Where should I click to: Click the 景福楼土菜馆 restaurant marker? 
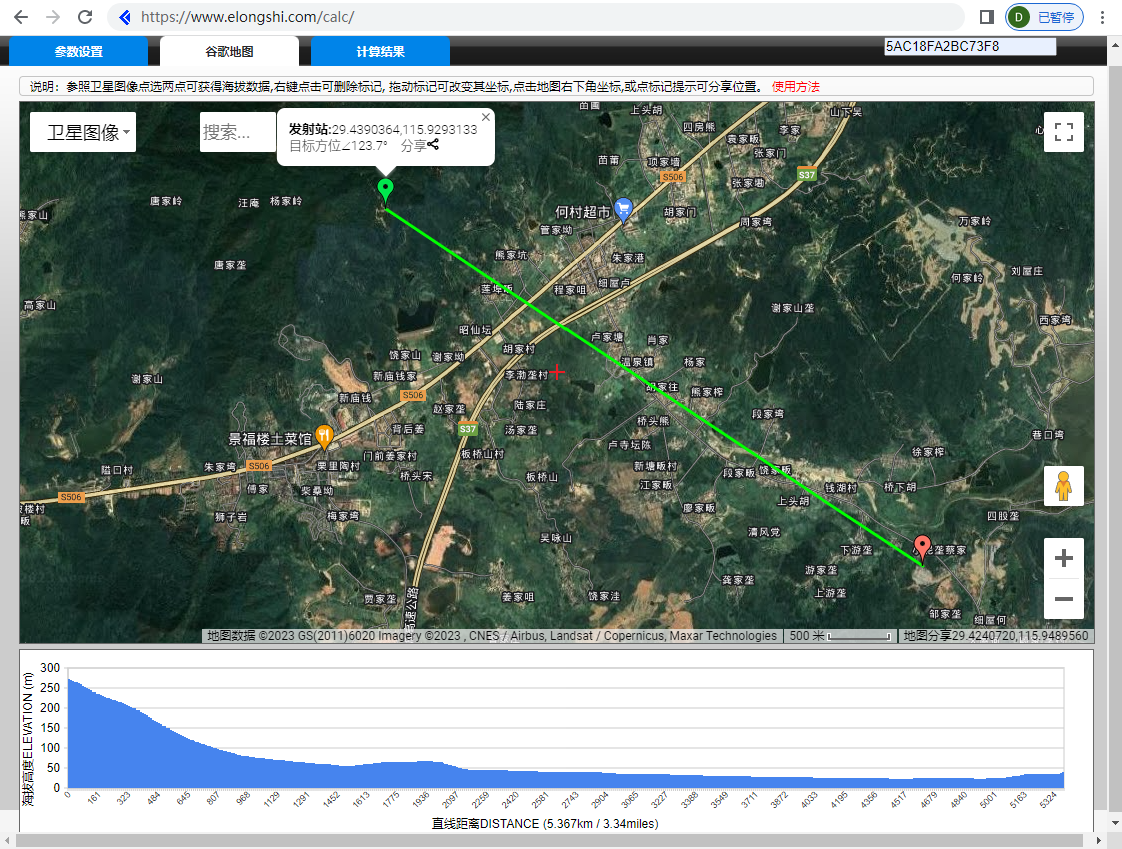[x=324, y=436]
